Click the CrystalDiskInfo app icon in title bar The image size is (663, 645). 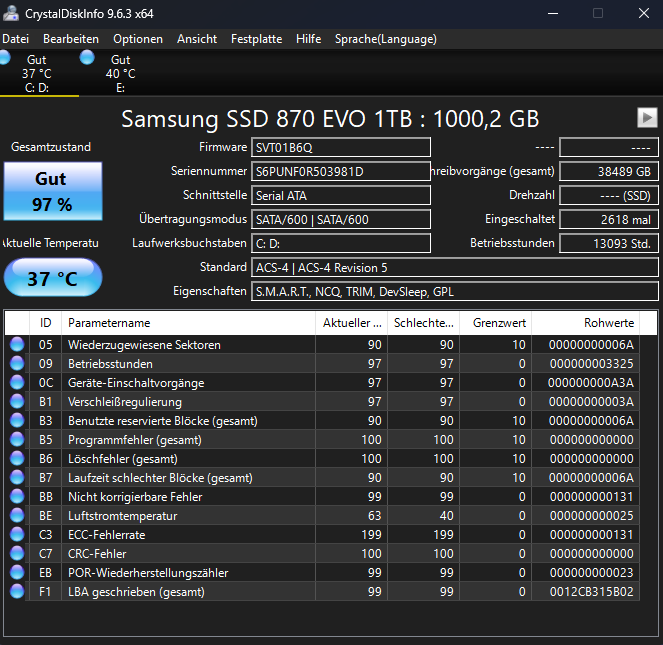[x=11, y=13]
